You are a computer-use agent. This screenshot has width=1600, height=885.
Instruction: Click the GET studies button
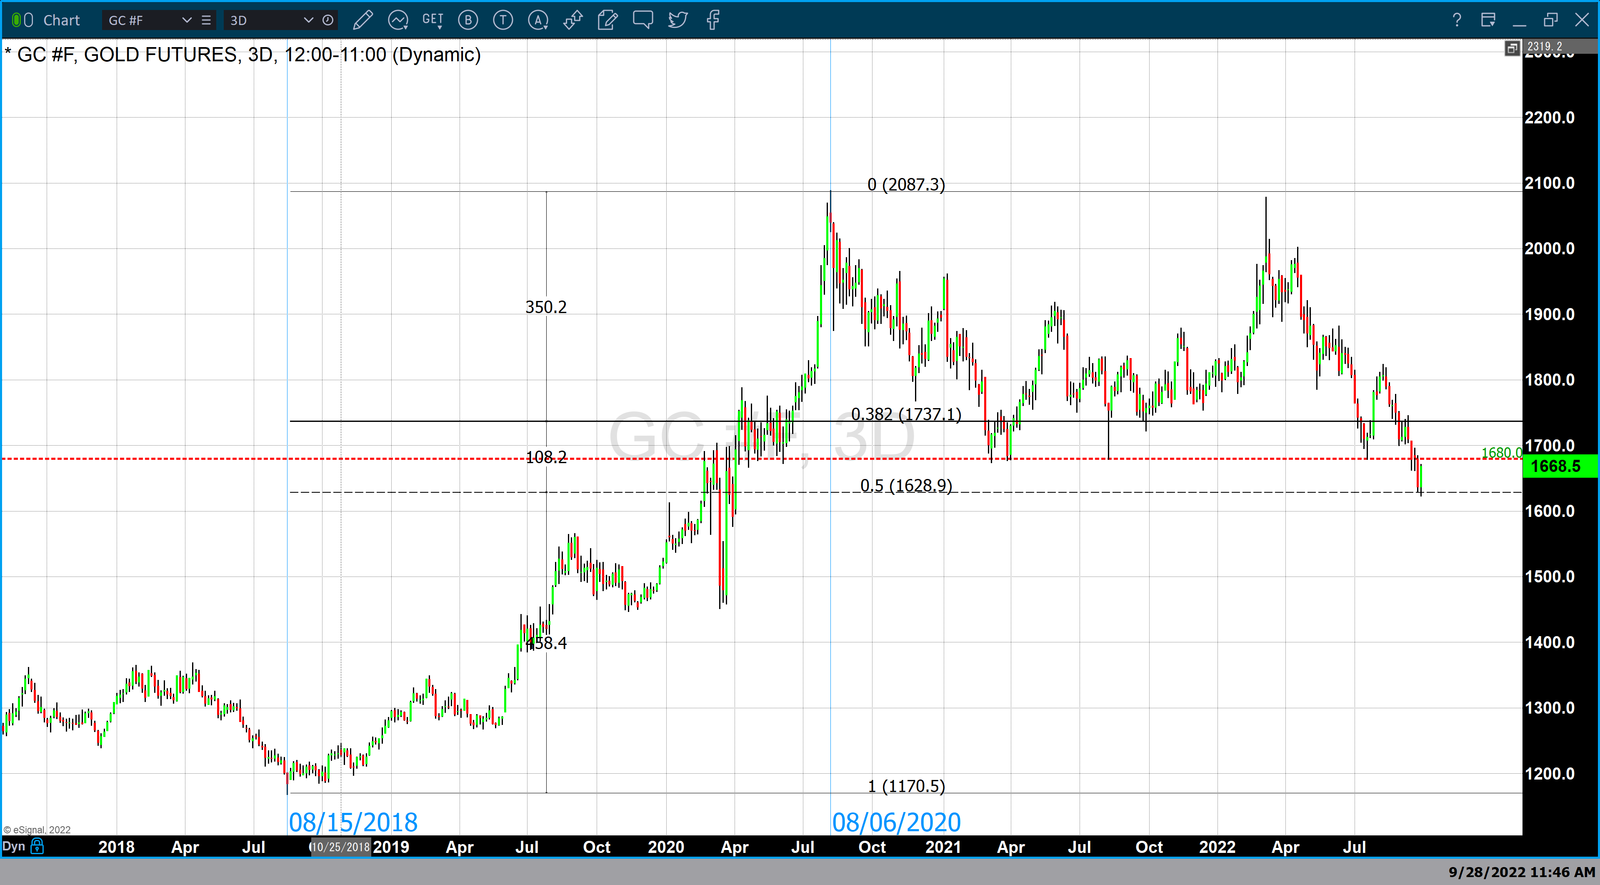tap(432, 20)
